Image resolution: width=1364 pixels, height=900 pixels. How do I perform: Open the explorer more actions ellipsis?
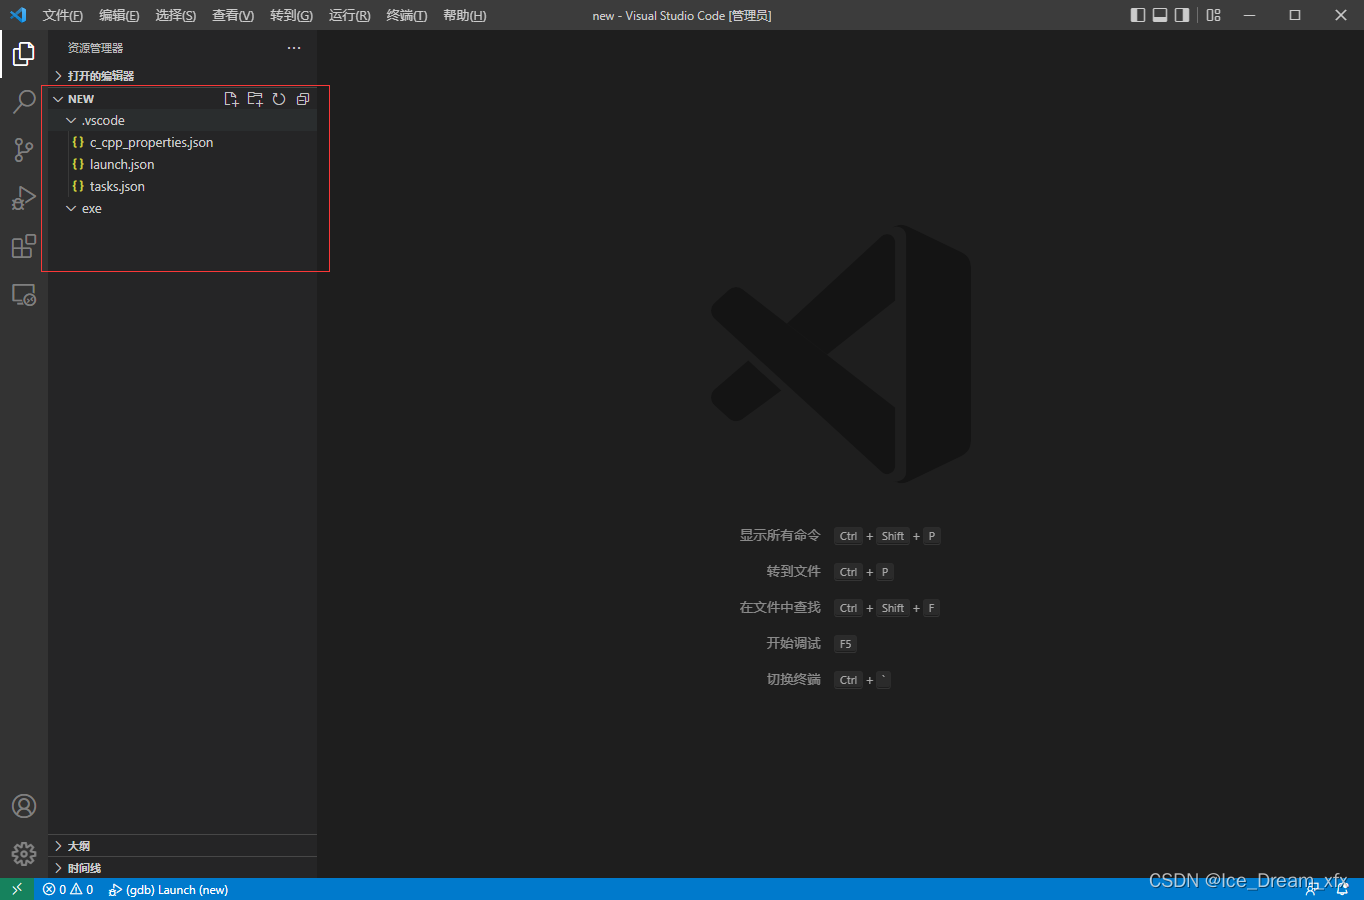(x=294, y=48)
